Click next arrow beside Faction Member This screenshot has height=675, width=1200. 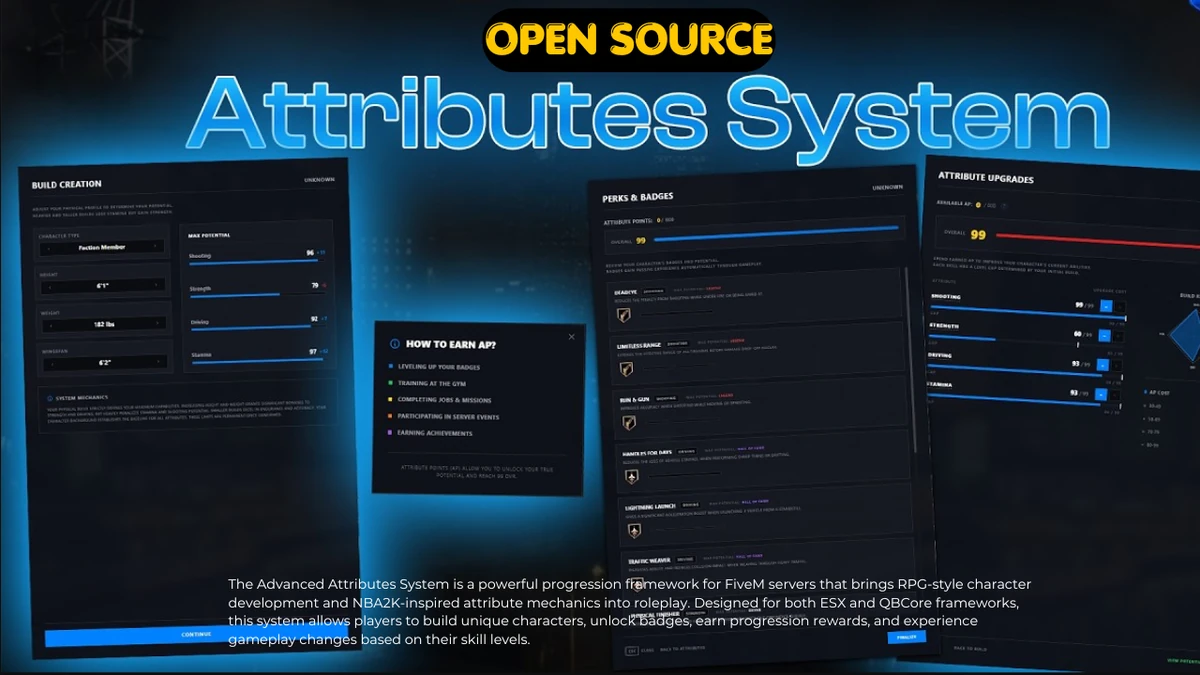(x=156, y=247)
